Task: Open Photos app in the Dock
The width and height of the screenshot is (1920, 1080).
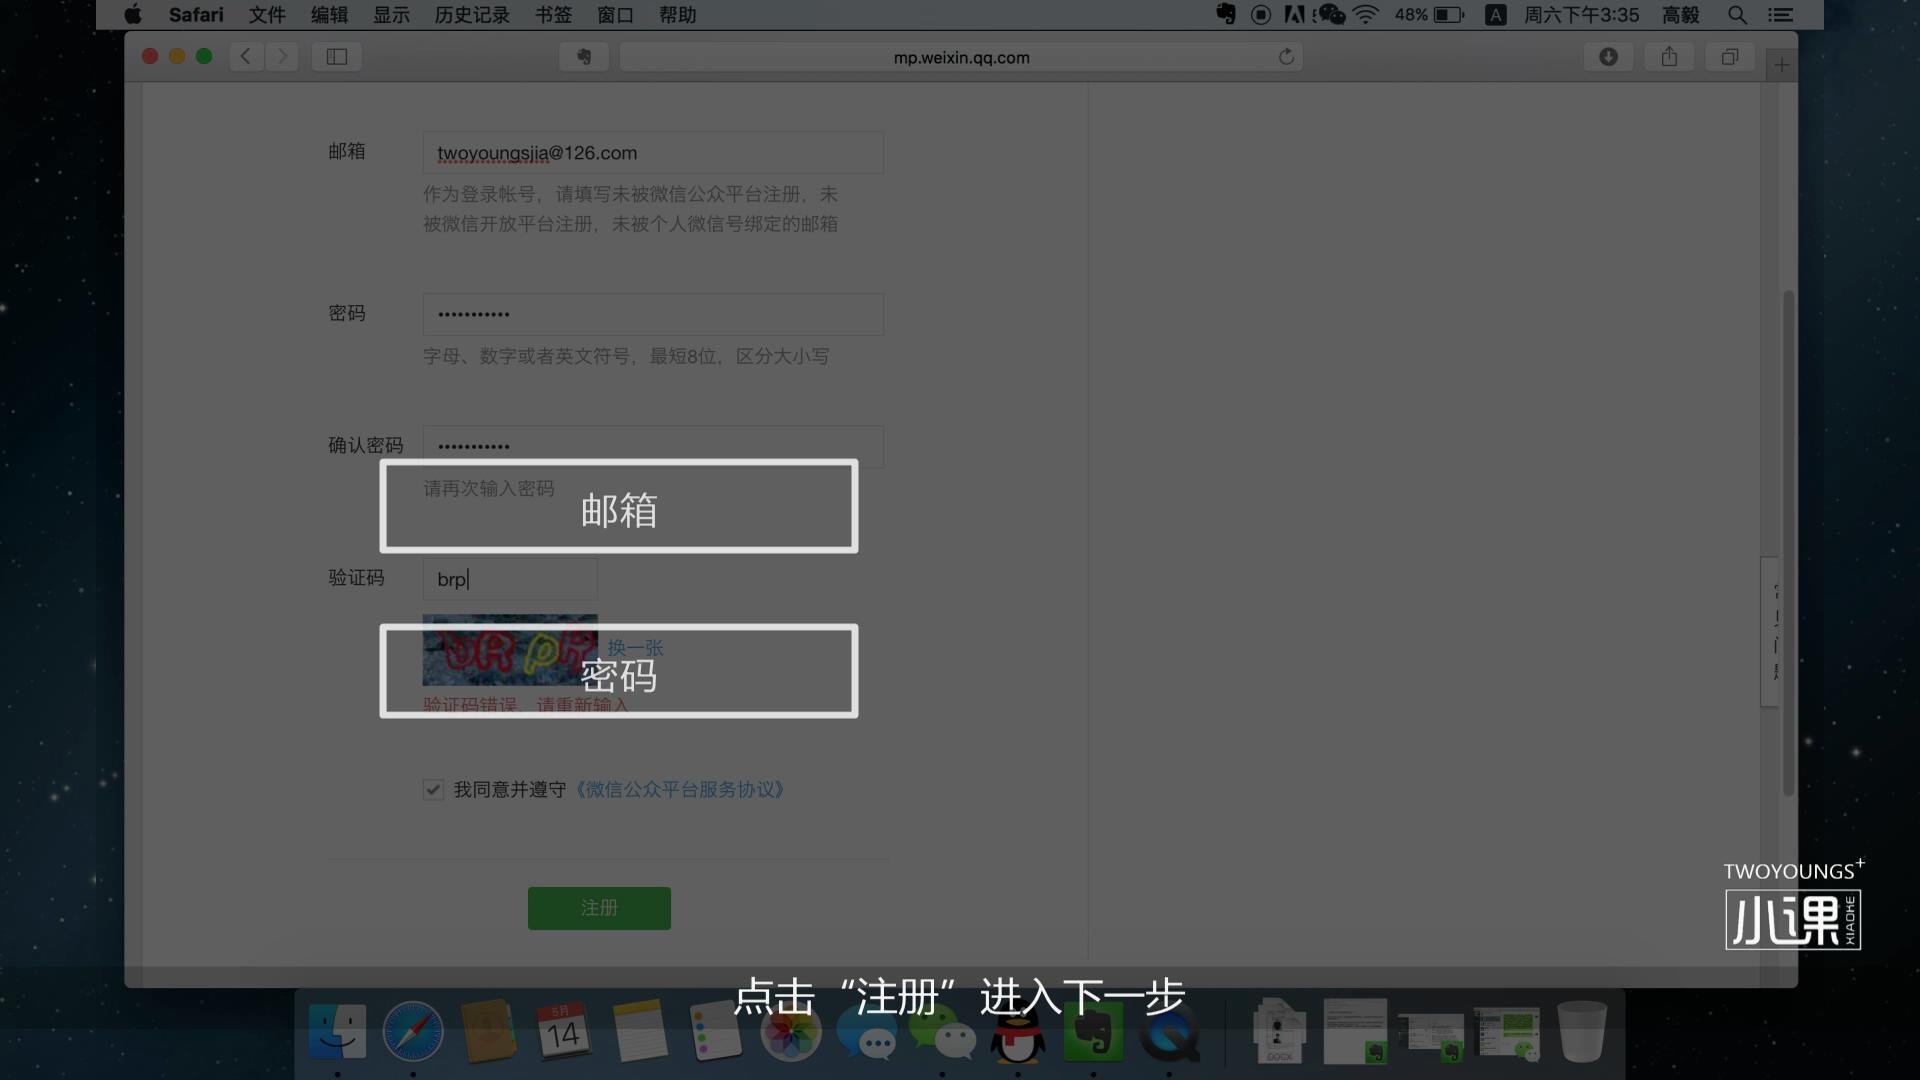Action: pos(791,1032)
